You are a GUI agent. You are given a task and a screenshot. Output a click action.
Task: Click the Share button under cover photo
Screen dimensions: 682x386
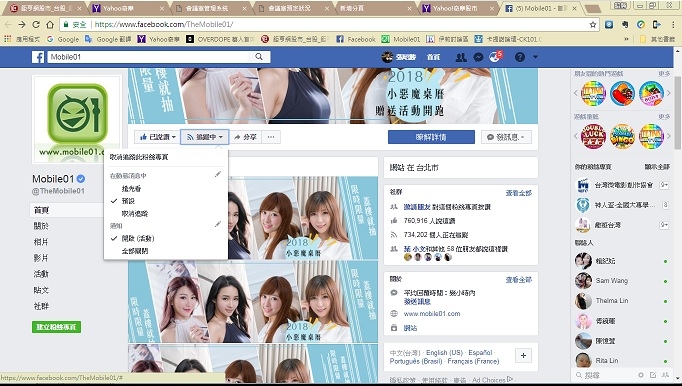(x=245, y=137)
